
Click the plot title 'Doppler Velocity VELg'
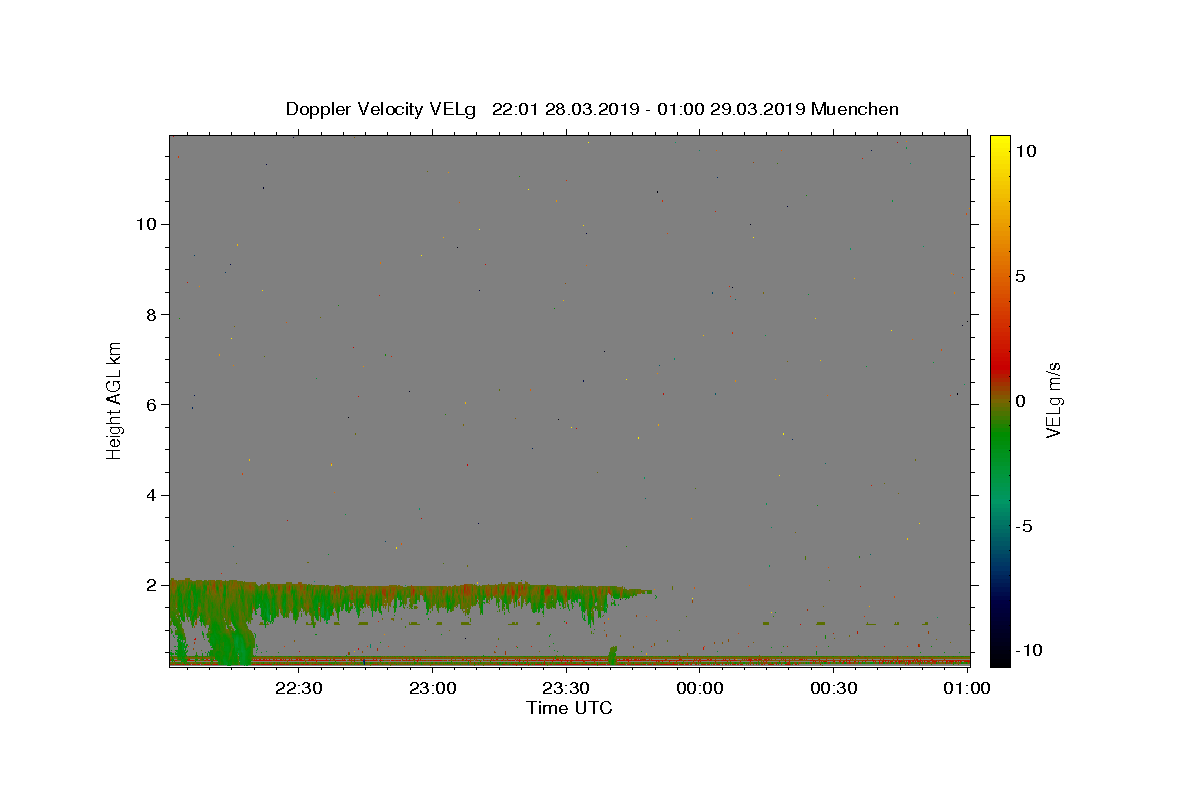[383, 109]
